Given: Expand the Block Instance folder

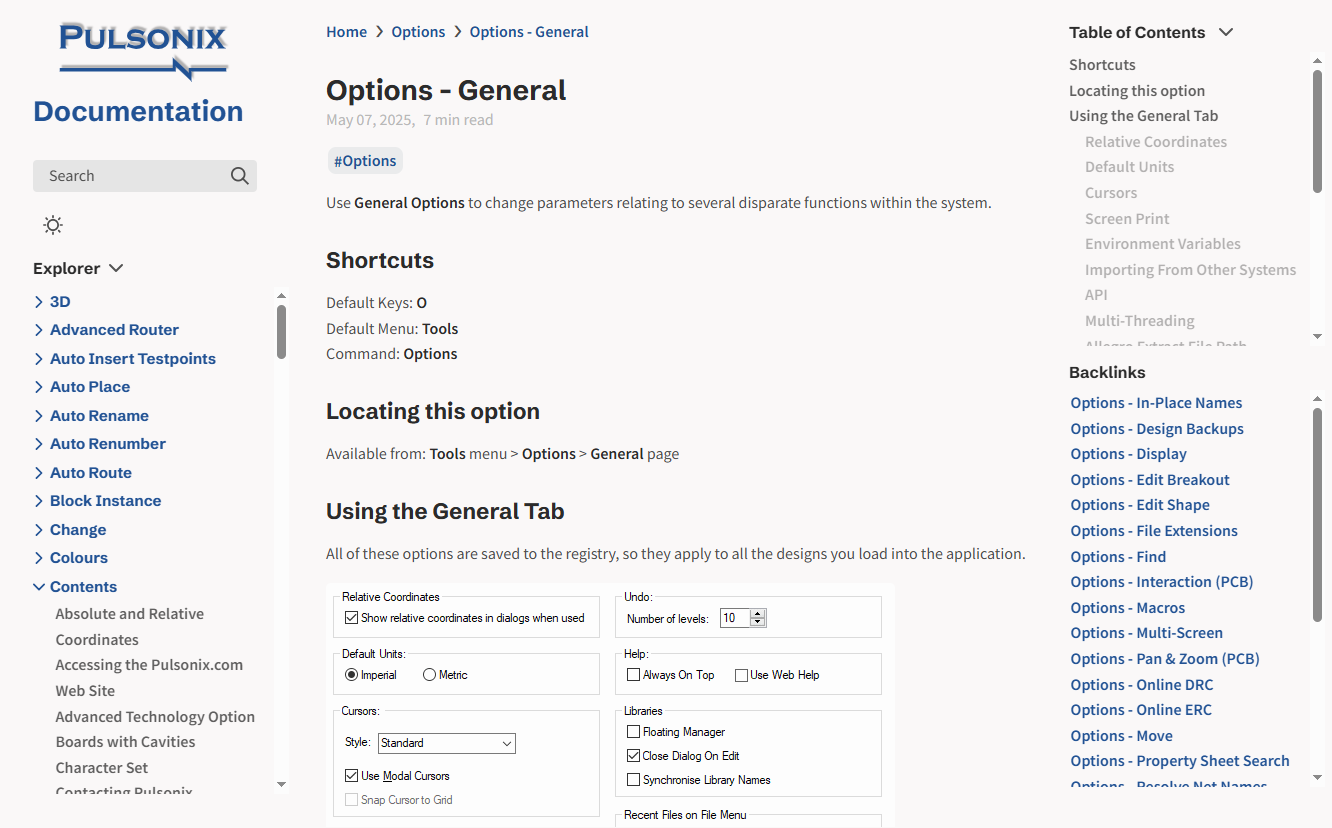Looking at the screenshot, I should (105, 501).
